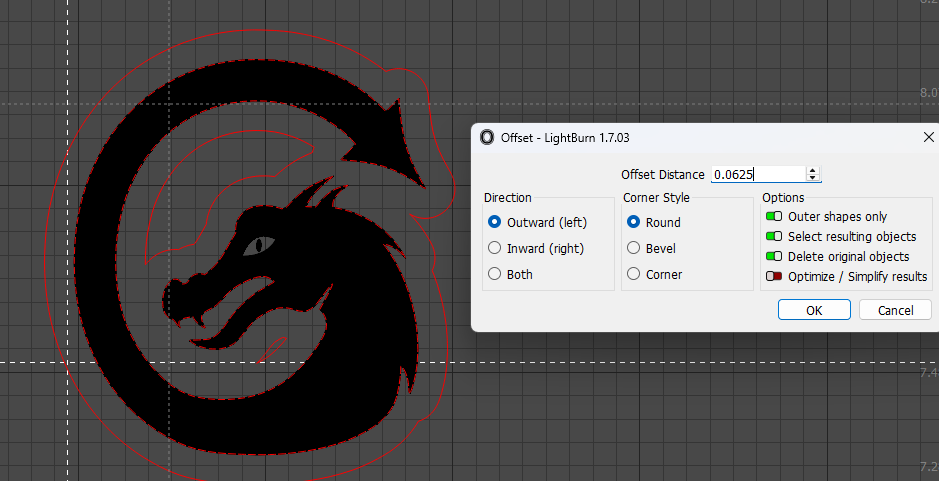Choose the Inward (right) direction option
The height and width of the screenshot is (481, 939).
click(x=494, y=248)
